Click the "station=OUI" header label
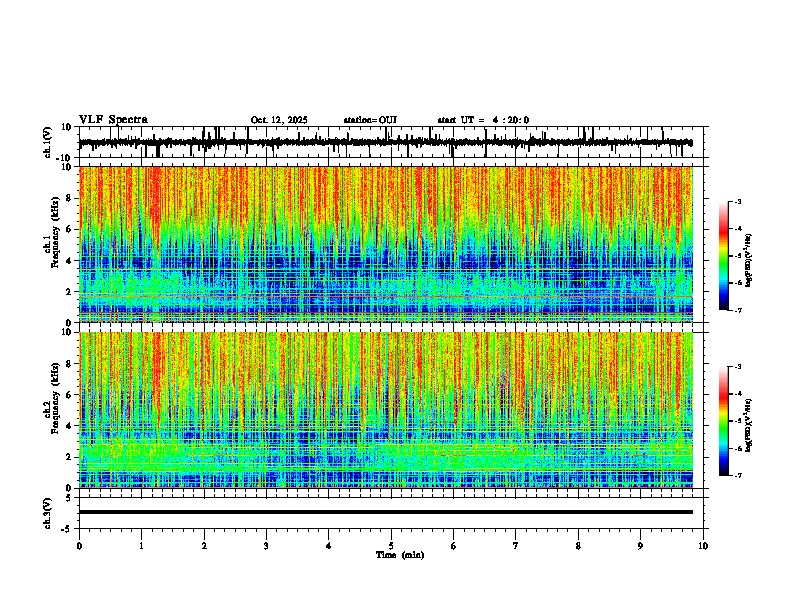The height and width of the screenshot is (612, 792). (x=370, y=120)
